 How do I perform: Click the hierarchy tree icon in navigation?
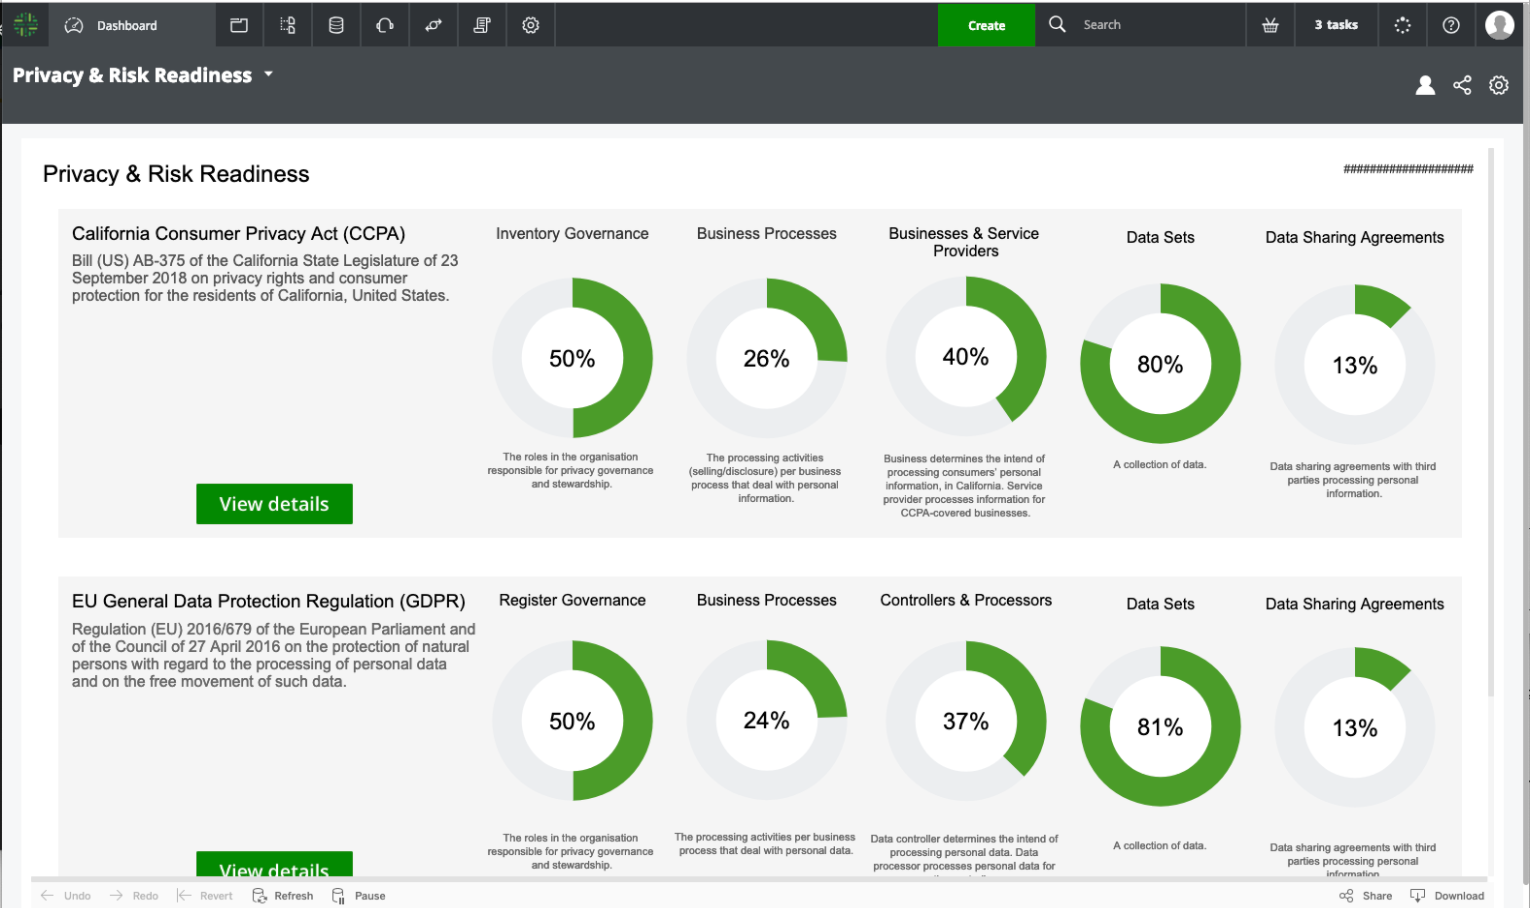[288, 25]
